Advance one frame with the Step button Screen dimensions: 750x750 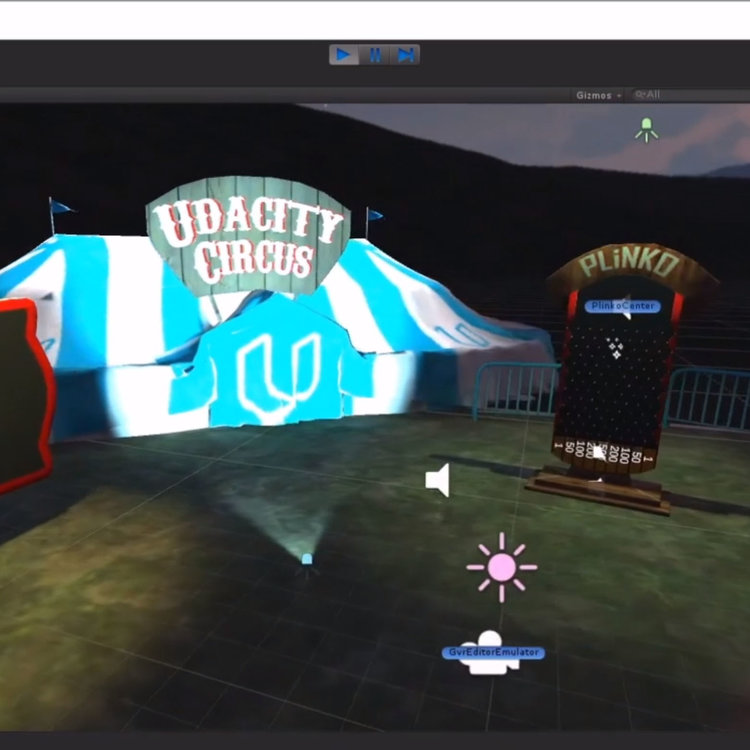(x=406, y=55)
